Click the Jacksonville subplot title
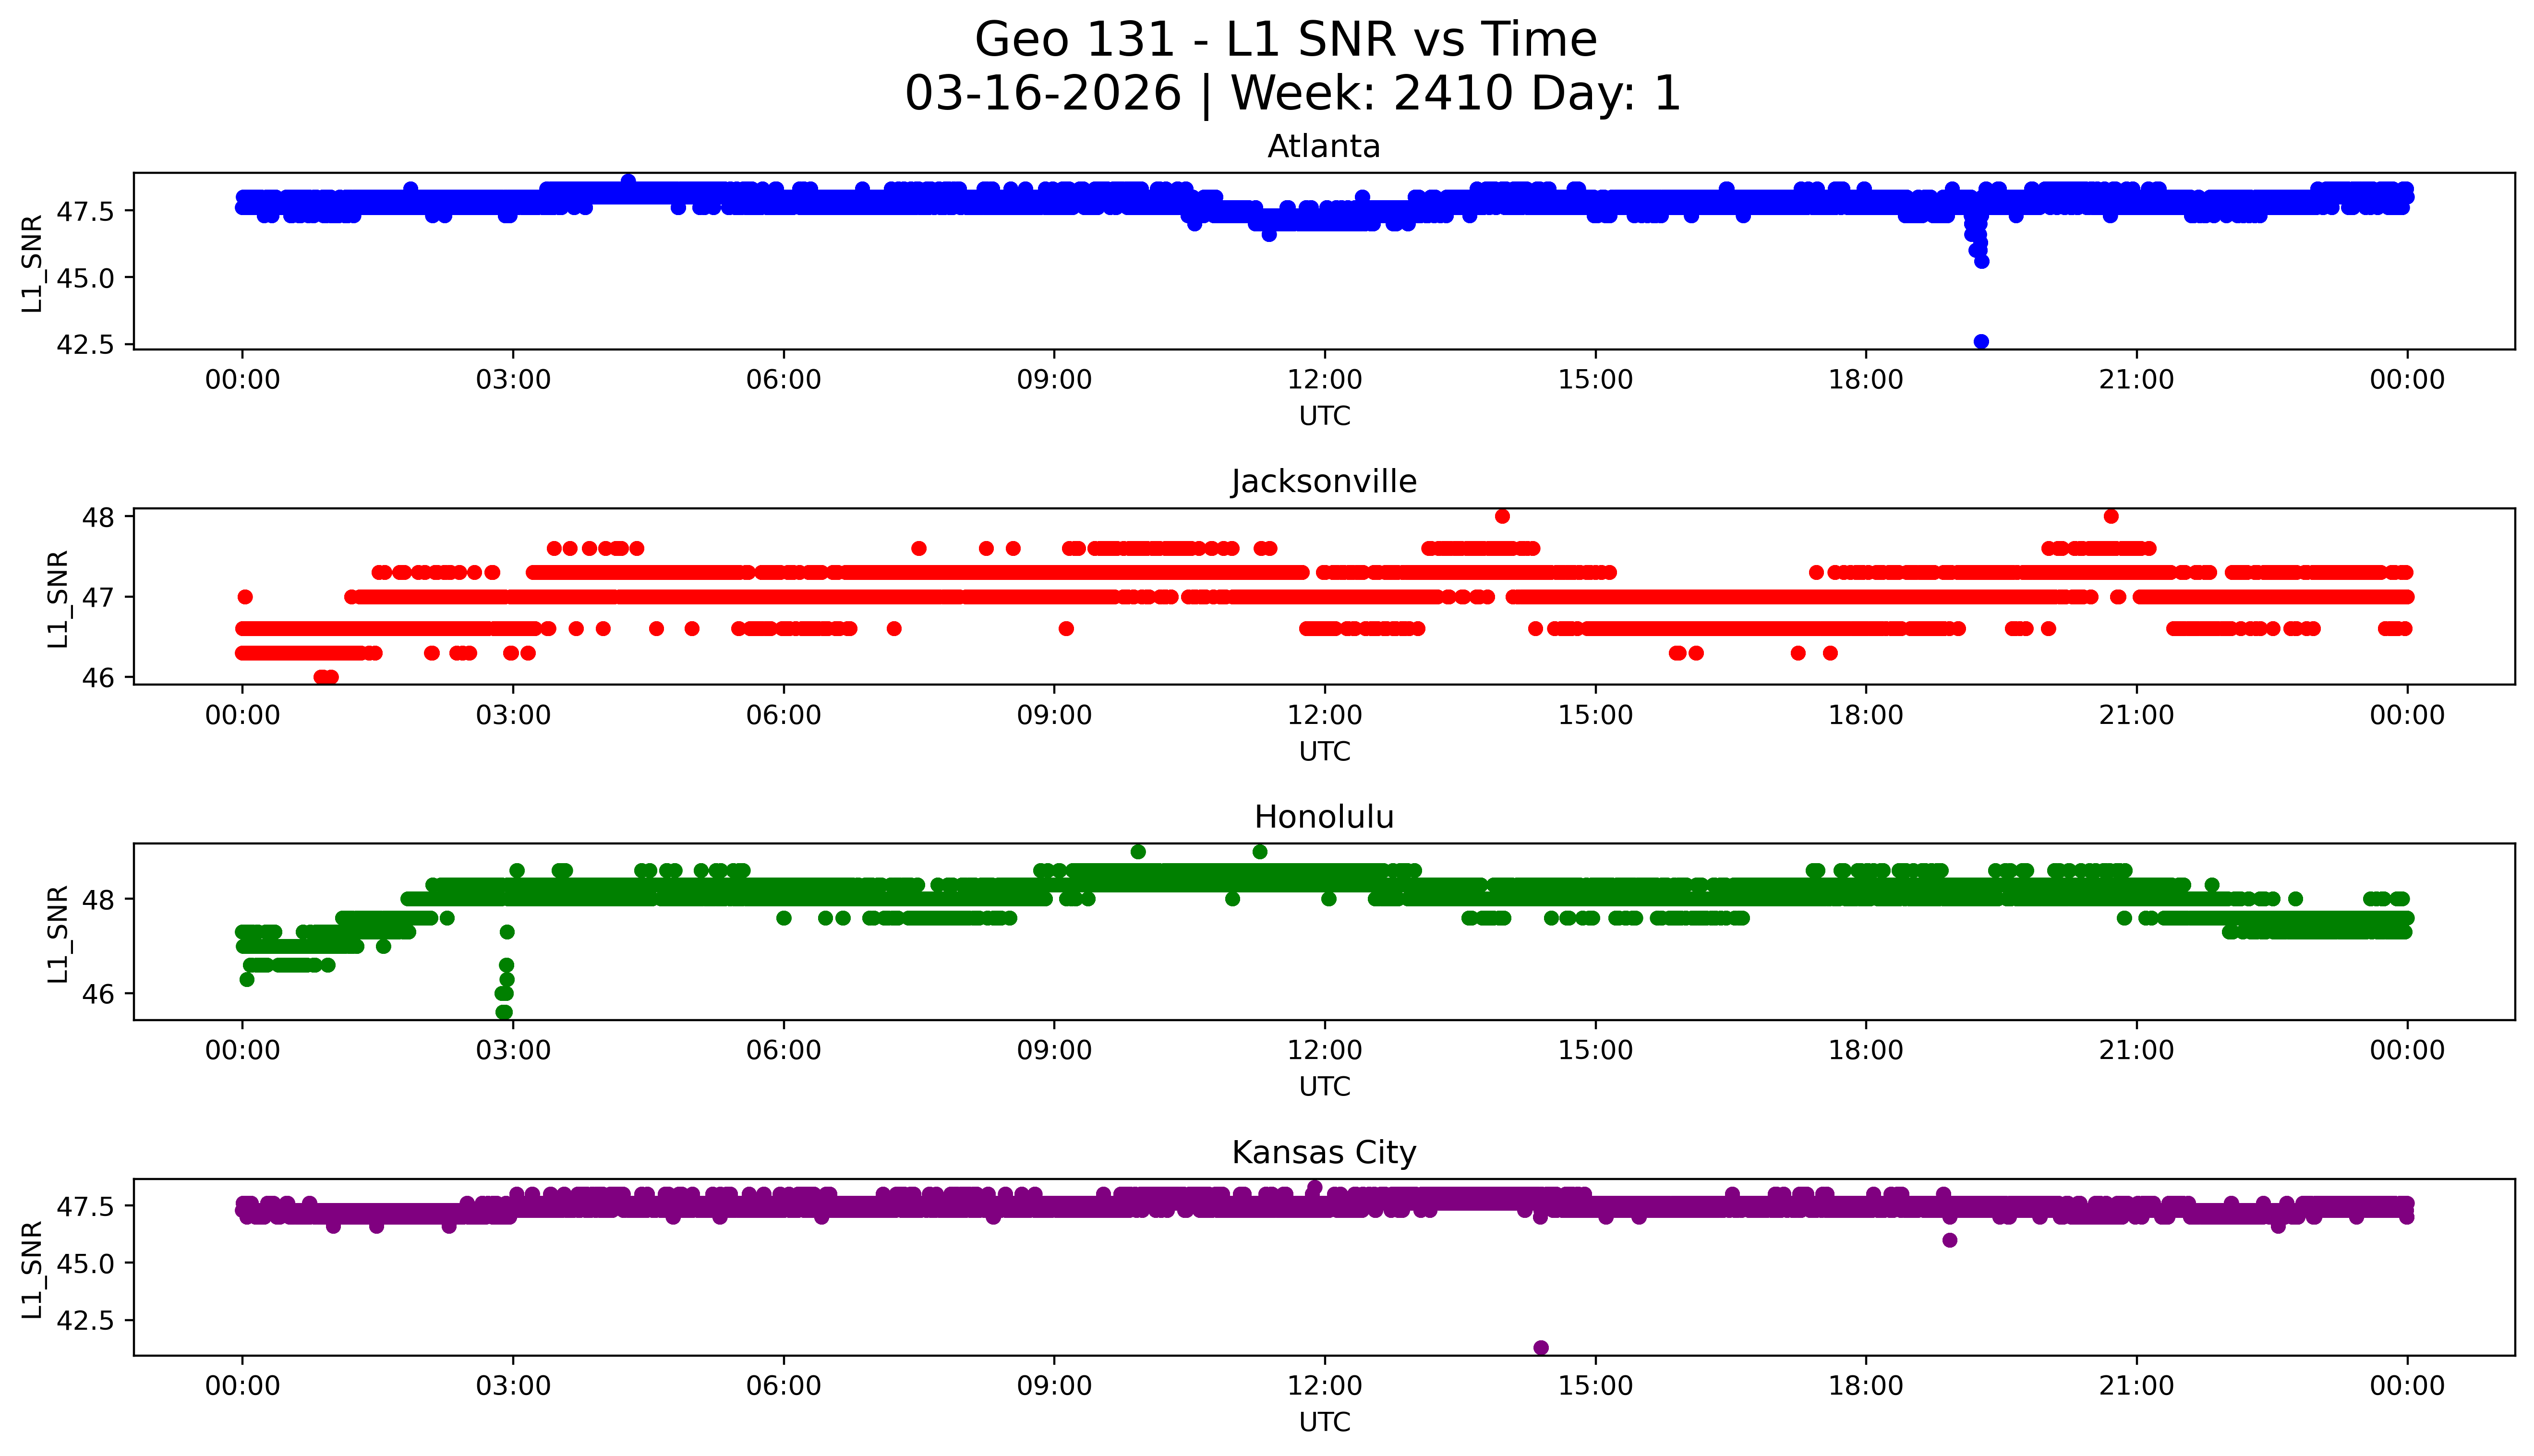Viewport: 2534px width, 1456px height. (x=1323, y=482)
